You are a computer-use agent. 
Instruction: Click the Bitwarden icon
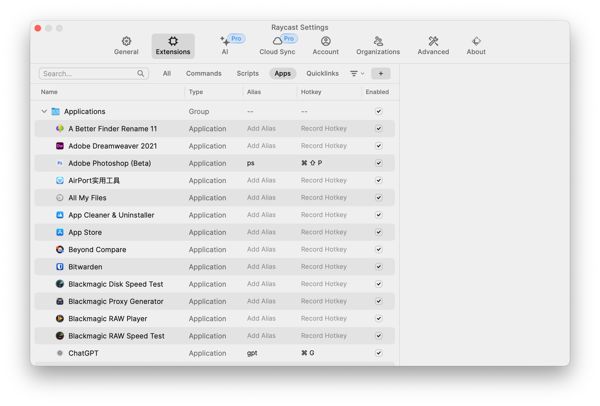(60, 267)
